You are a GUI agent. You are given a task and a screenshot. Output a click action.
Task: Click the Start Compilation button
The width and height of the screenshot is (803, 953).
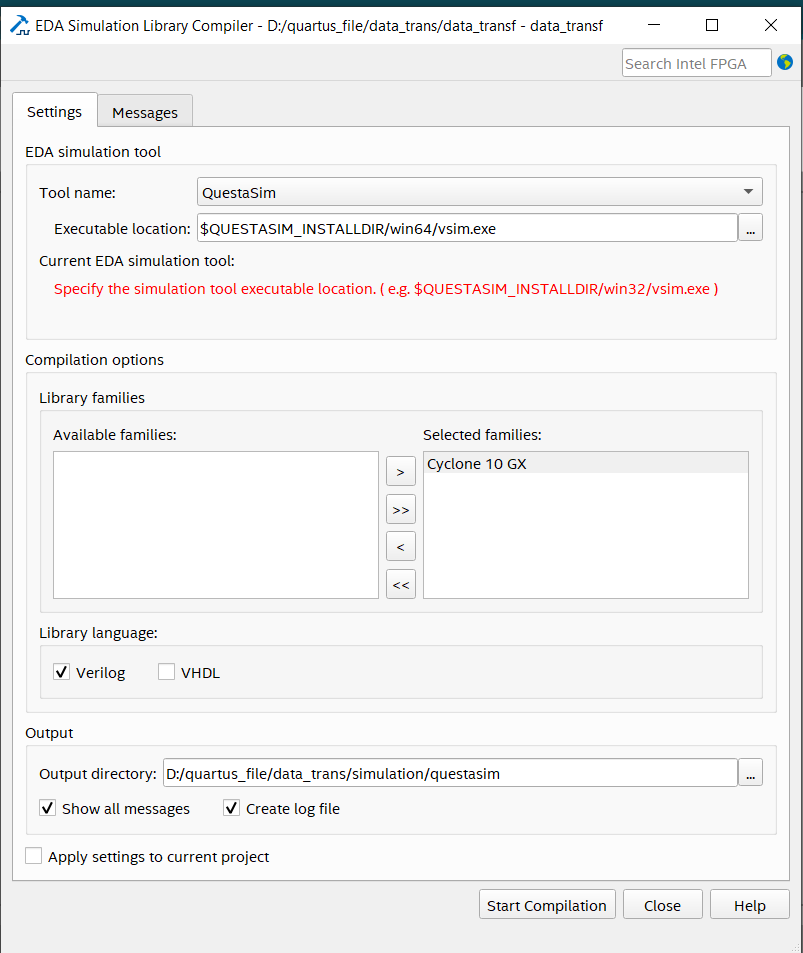click(x=546, y=905)
